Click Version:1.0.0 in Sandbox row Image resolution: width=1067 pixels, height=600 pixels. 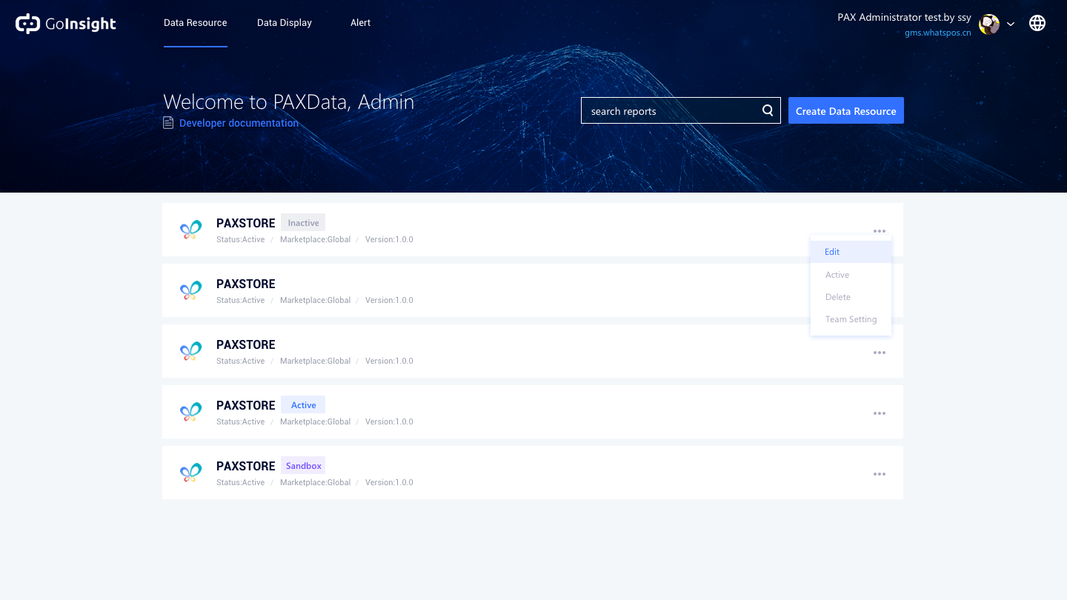tap(389, 482)
